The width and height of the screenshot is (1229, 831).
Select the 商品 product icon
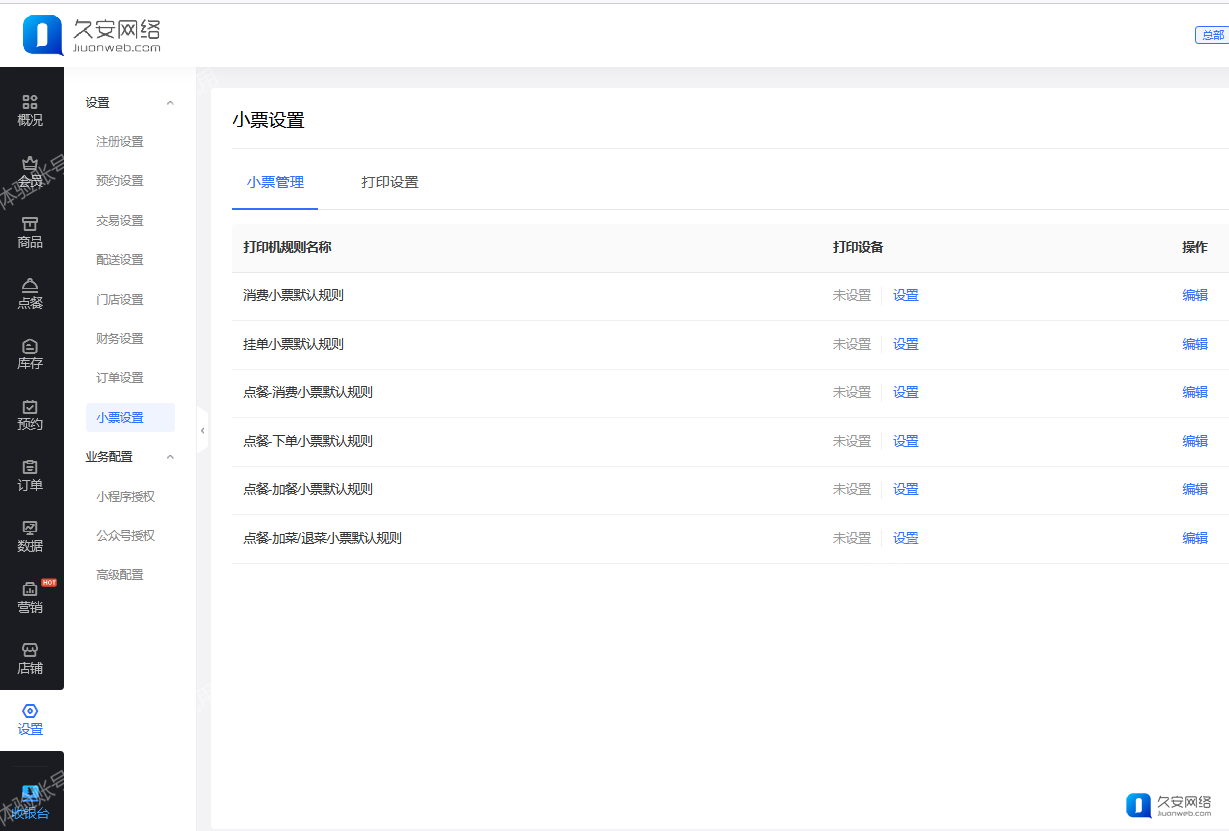click(x=30, y=224)
